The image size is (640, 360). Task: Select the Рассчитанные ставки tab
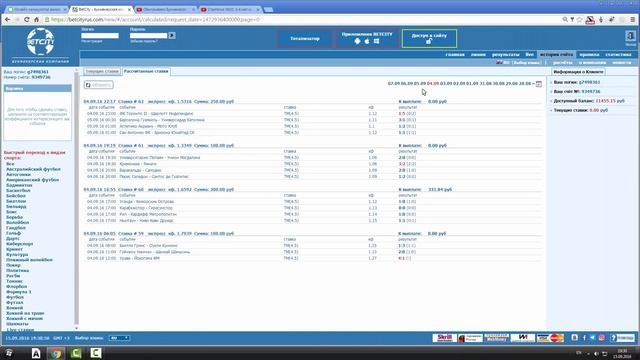click(x=146, y=71)
